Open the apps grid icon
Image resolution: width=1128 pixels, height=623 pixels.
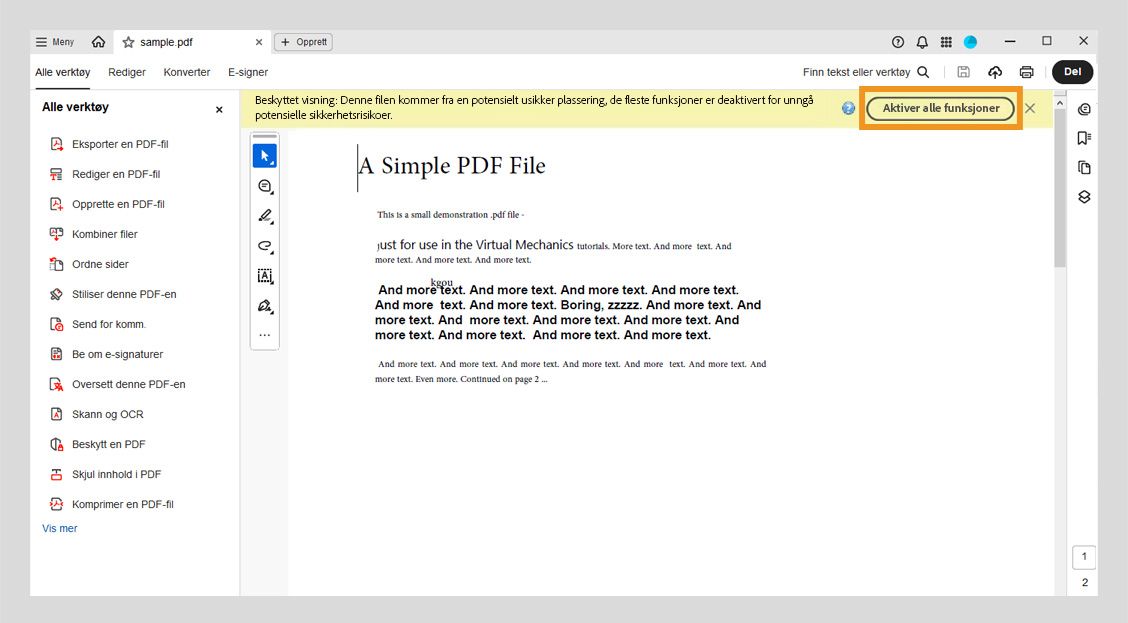pyautogui.click(x=946, y=42)
